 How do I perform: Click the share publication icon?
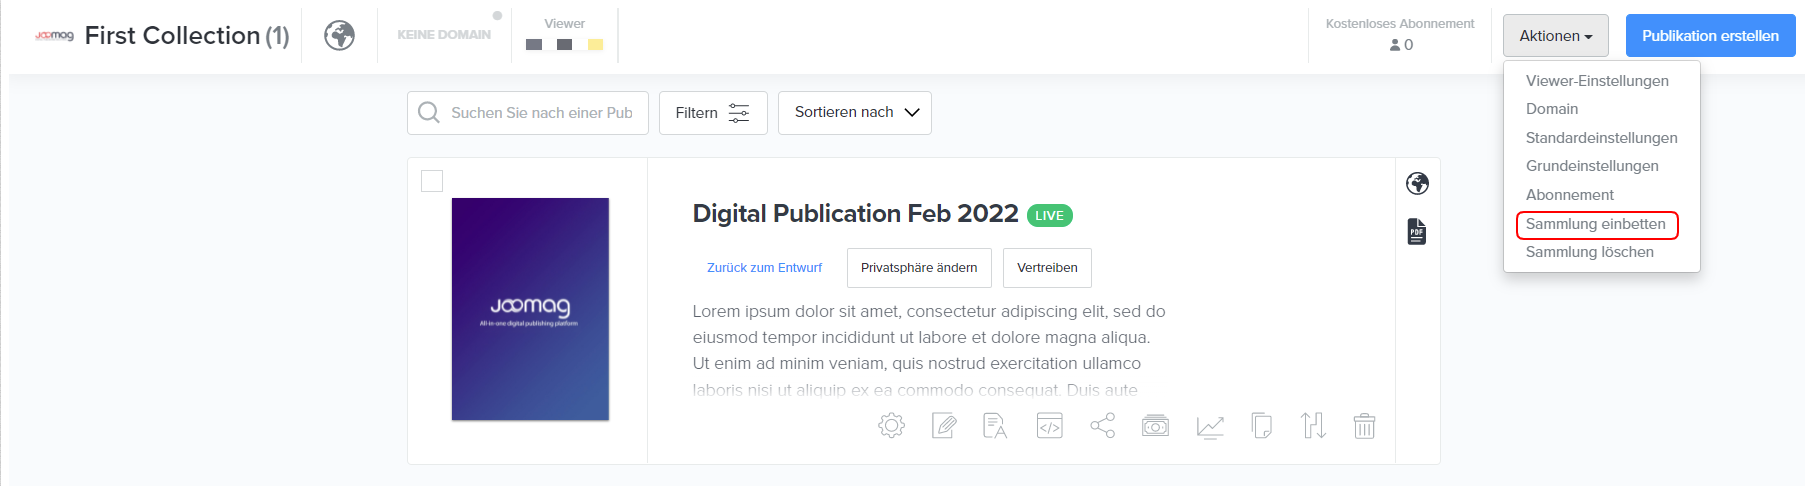[1102, 426]
